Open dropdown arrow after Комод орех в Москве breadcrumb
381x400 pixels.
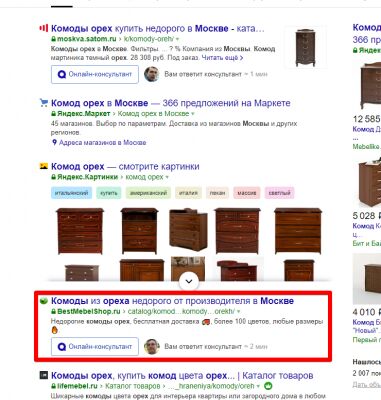point(193,114)
